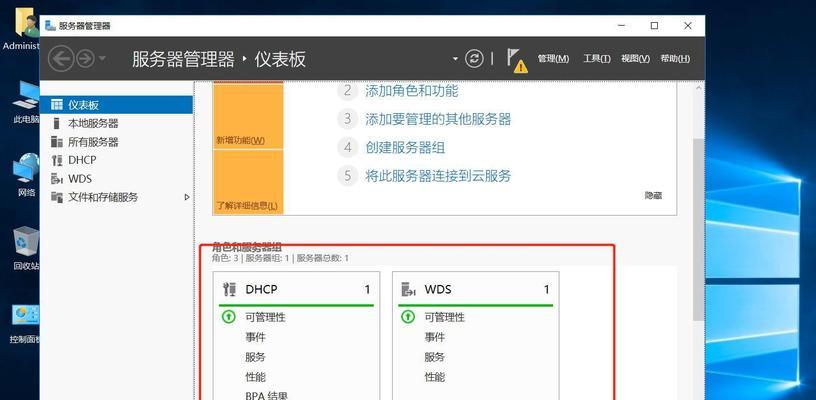The height and width of the screenshot is (400, 816).
Task: Click the 创建服务器组 link
Action: click(405, 147)
